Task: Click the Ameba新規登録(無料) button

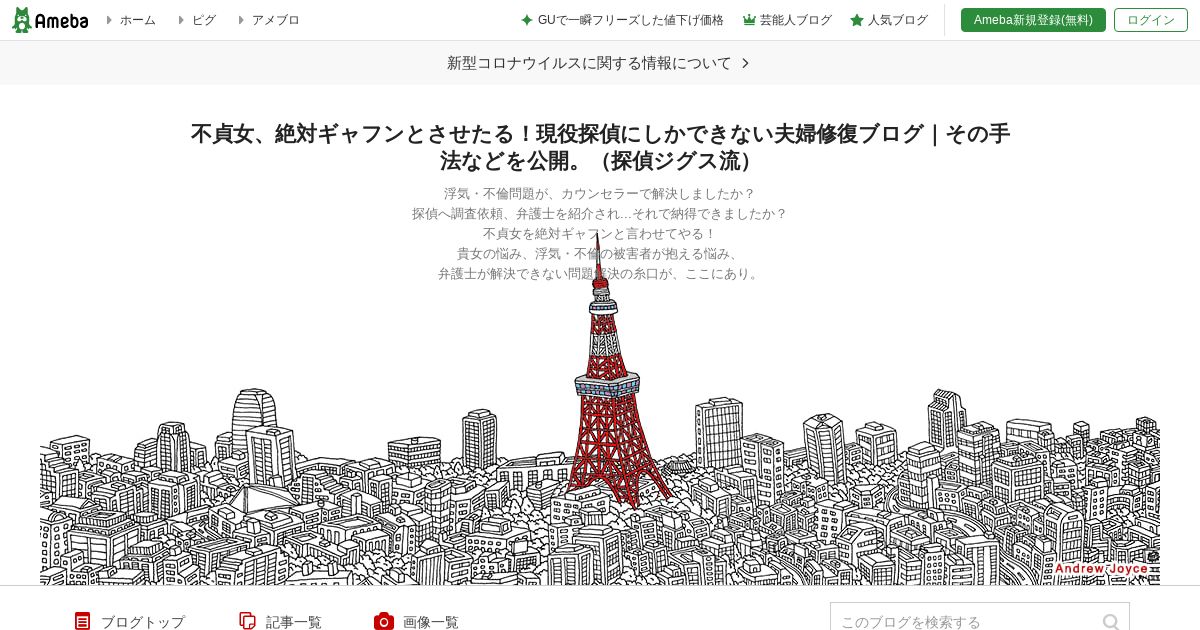Action: click(1033, 20)
